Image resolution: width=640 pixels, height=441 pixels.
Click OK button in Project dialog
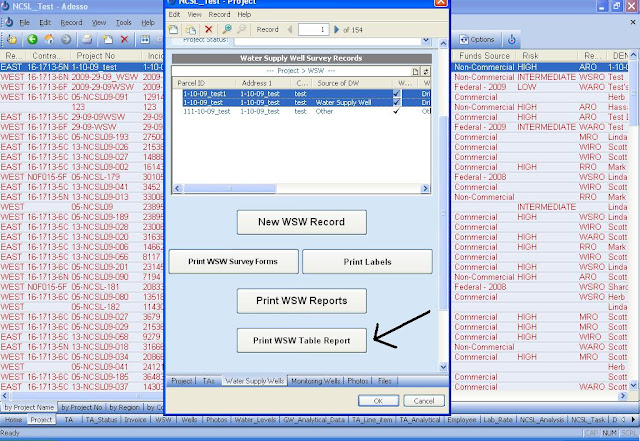[378, 401]
